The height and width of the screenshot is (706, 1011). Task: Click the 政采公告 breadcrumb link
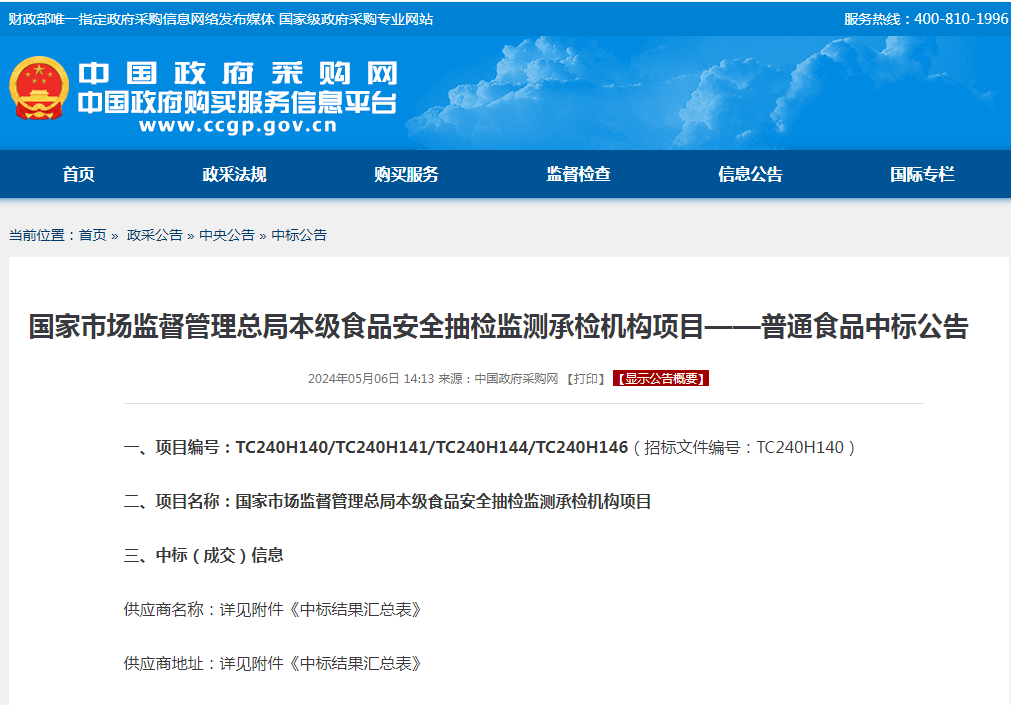click(155, 235)
